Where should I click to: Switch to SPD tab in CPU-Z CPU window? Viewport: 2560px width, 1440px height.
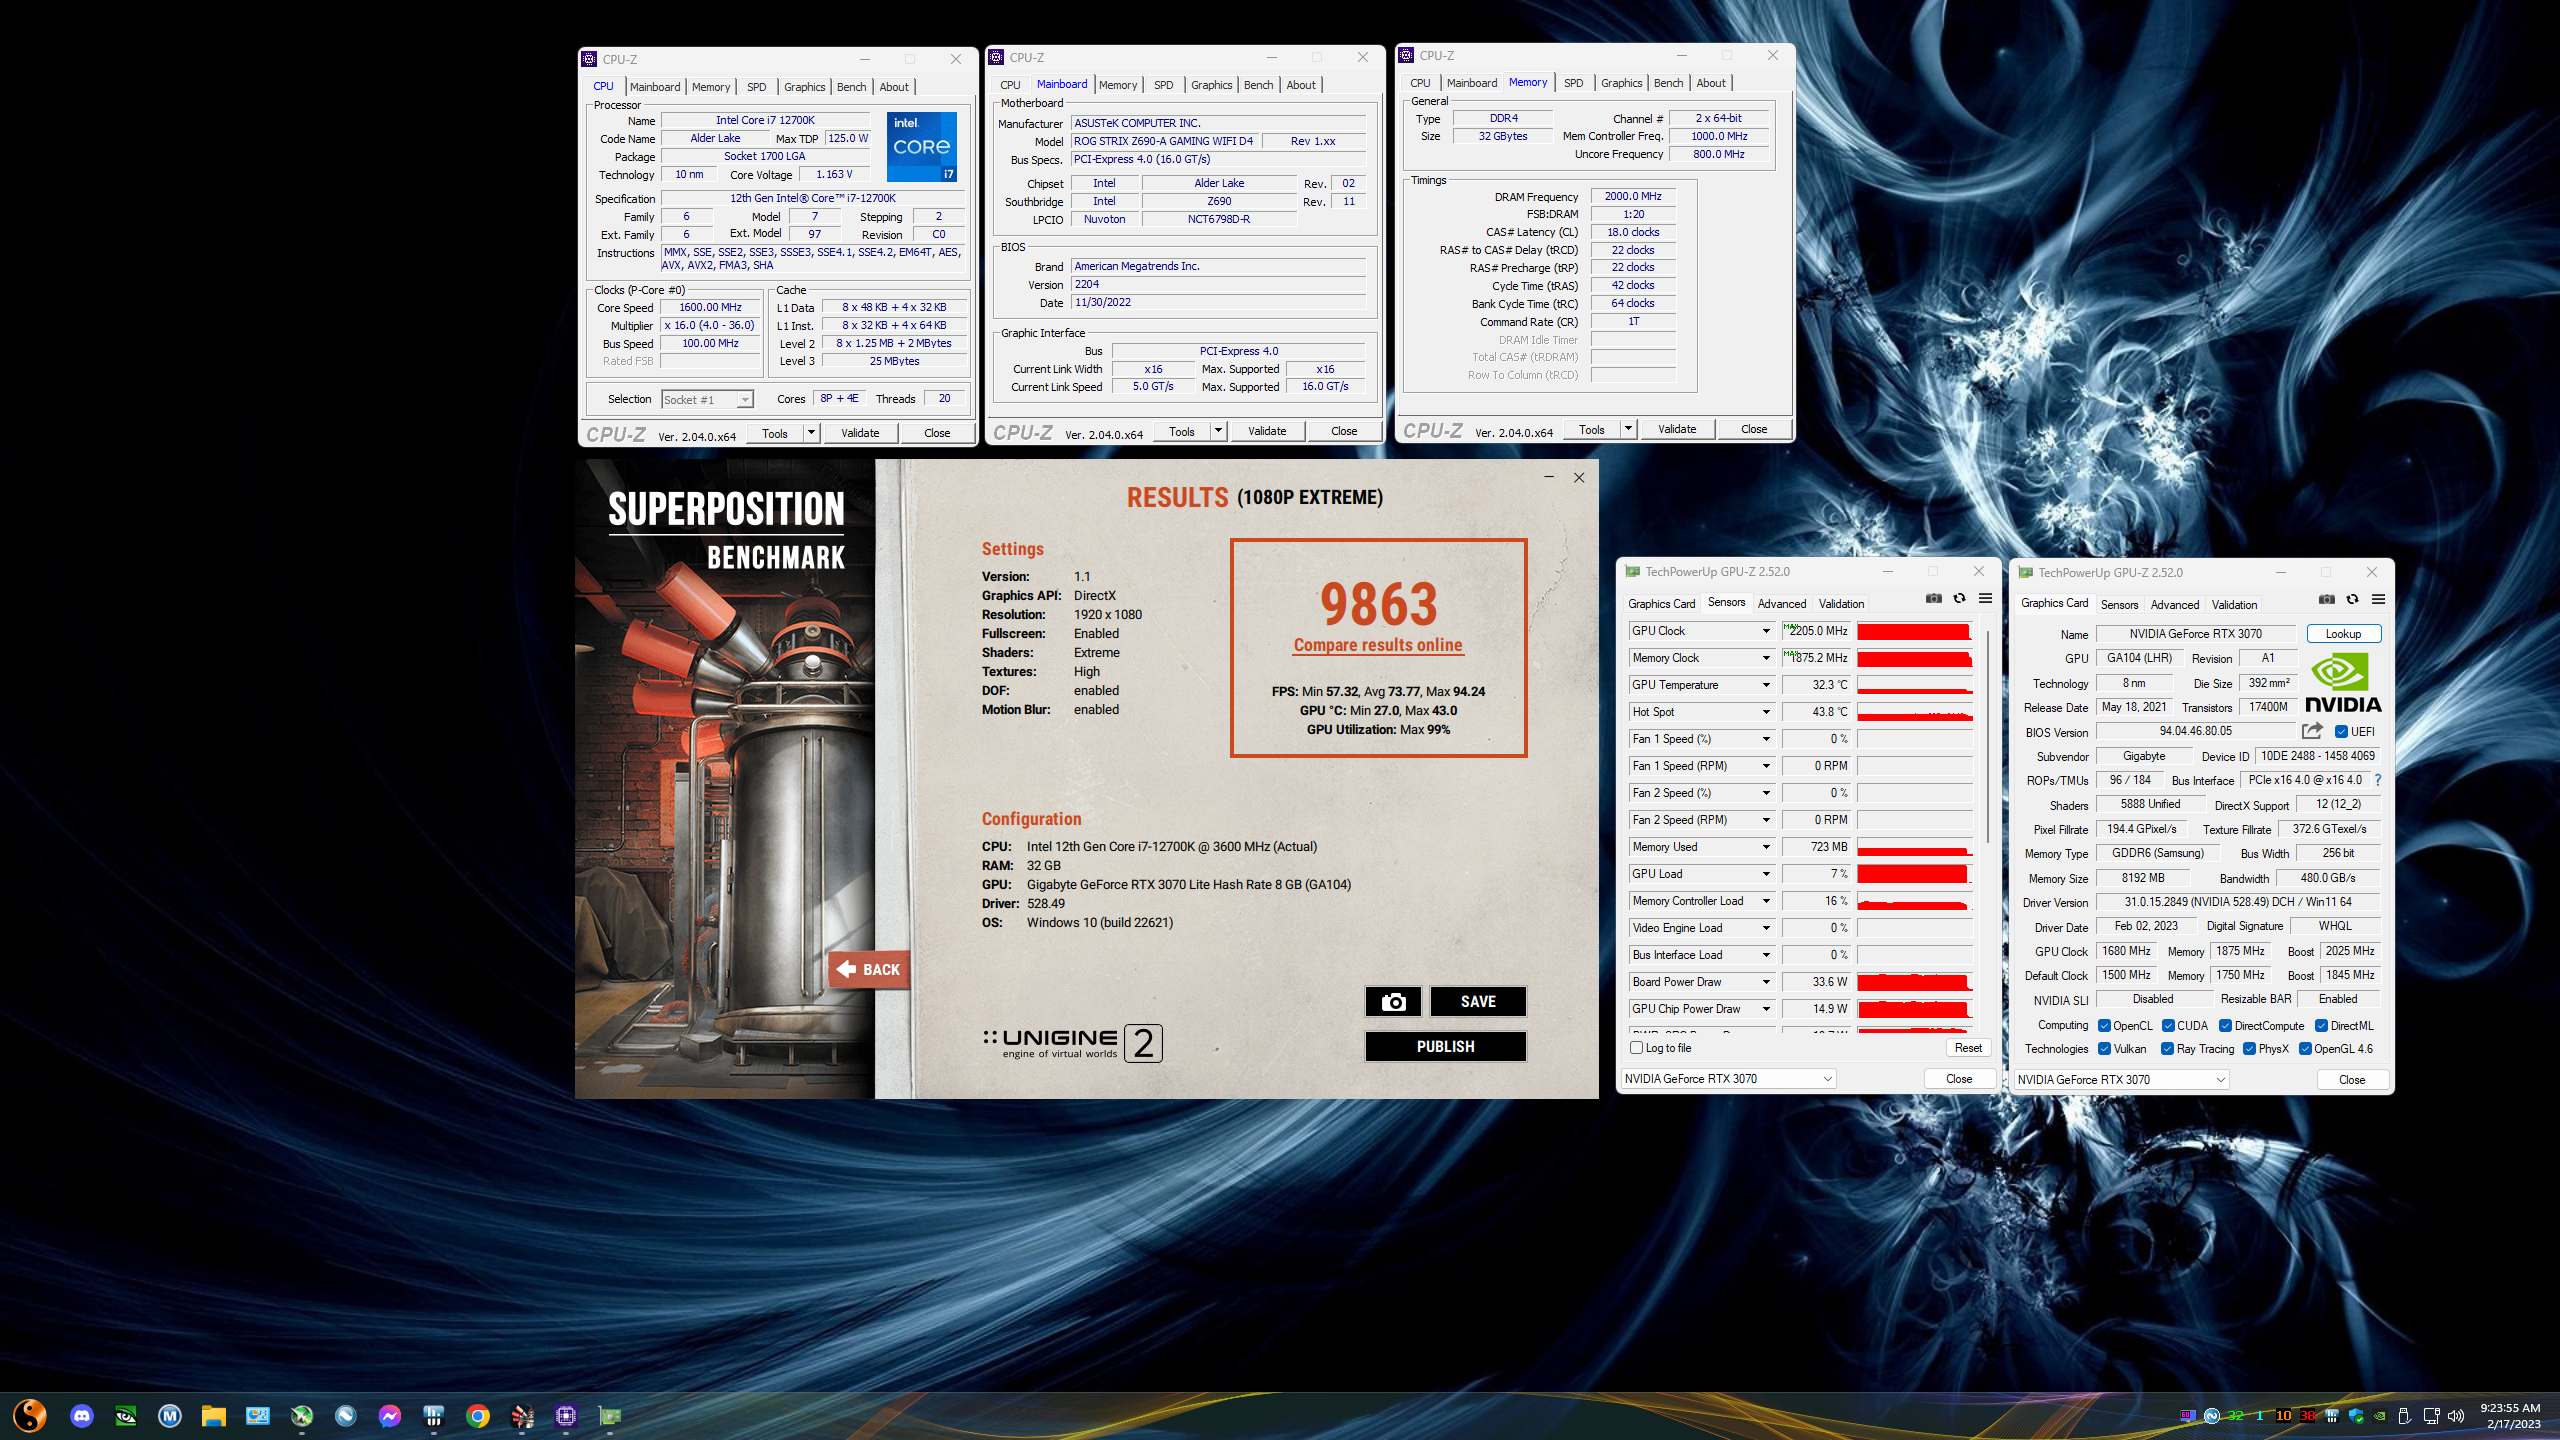click(757, 87)
